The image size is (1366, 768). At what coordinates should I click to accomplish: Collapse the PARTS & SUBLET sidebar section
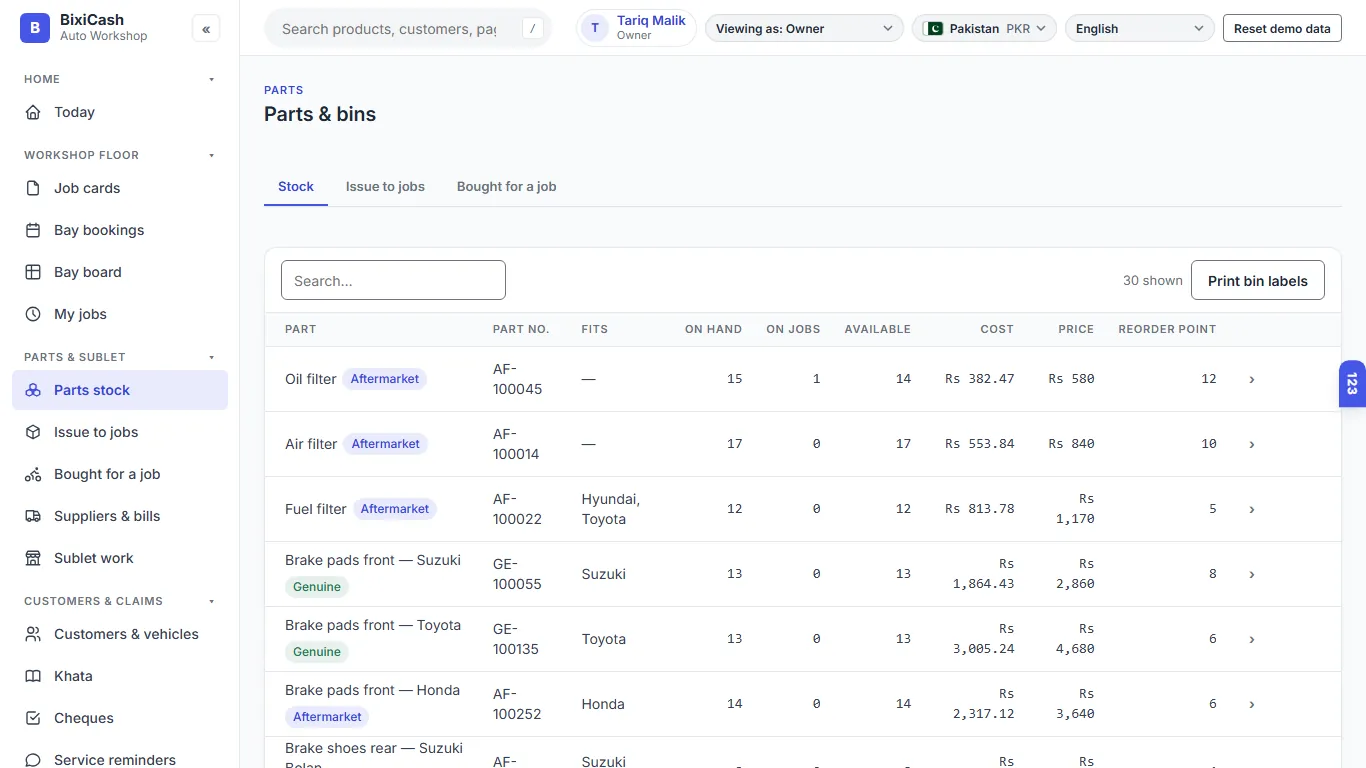pyautogui.click(x=212, y=357)
